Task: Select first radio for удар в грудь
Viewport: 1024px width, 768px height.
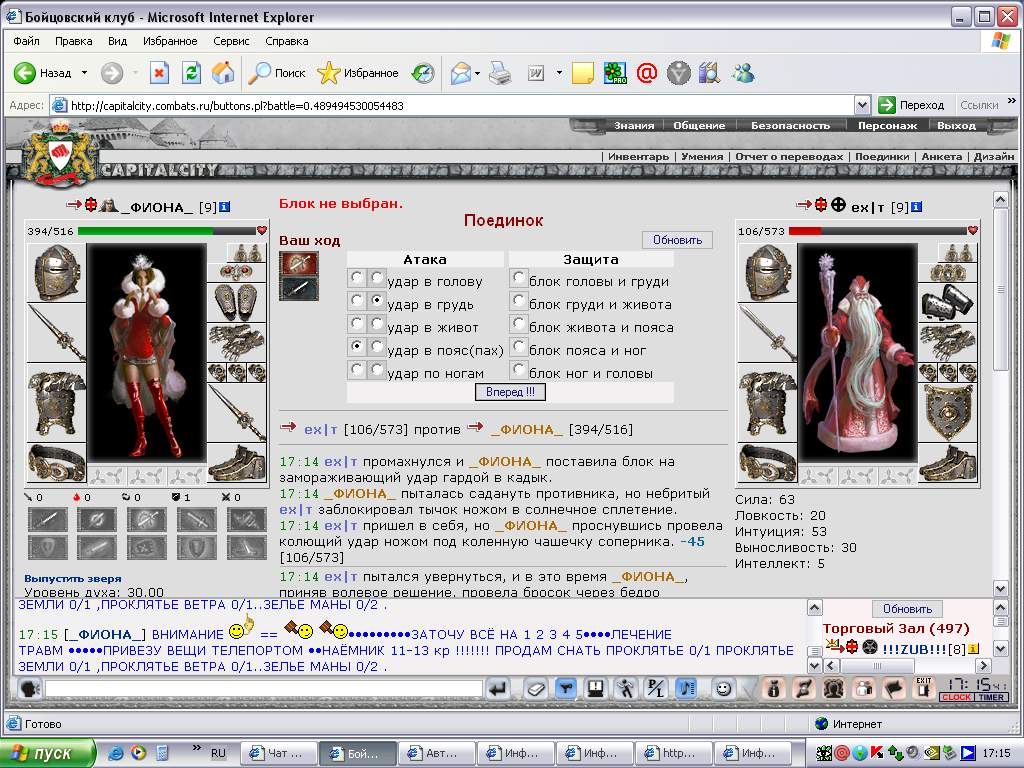Action: coord(357,301)
